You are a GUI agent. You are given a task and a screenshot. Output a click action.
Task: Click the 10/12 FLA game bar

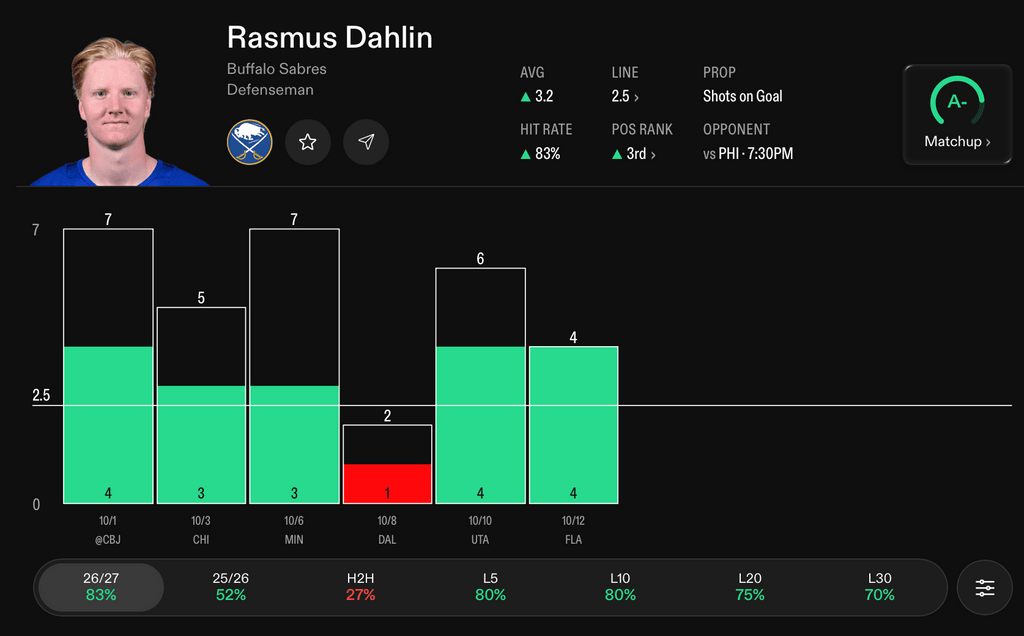tap(573, 425)
